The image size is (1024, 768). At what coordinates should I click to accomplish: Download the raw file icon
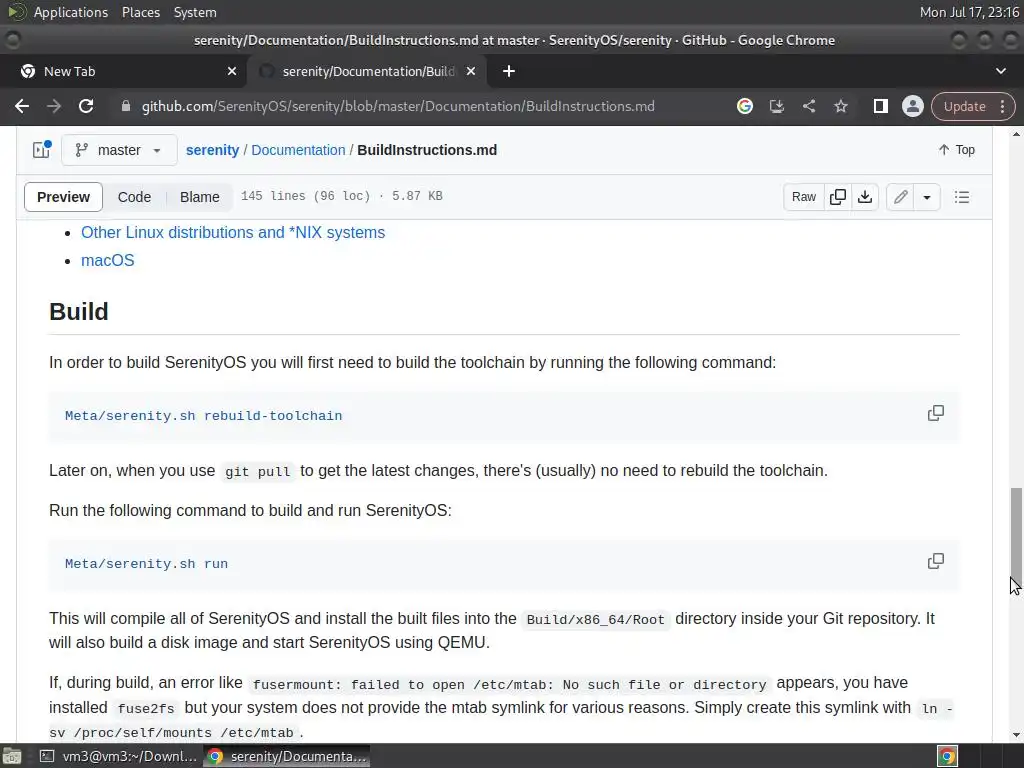[865, 197]
